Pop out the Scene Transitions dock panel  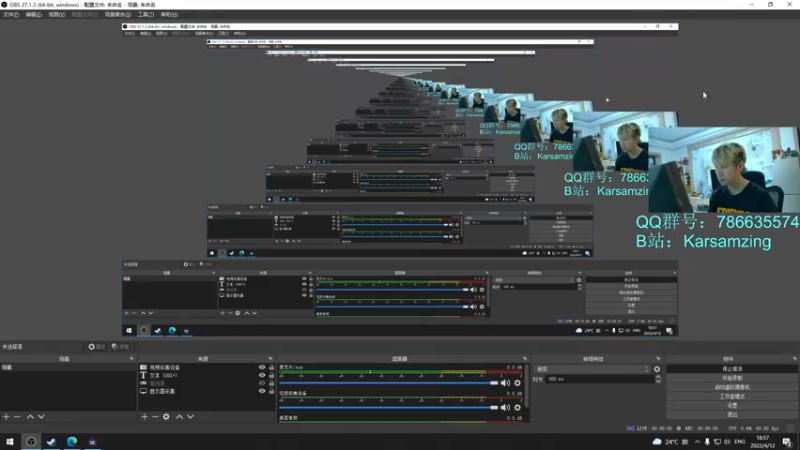[x=658, y=359]
